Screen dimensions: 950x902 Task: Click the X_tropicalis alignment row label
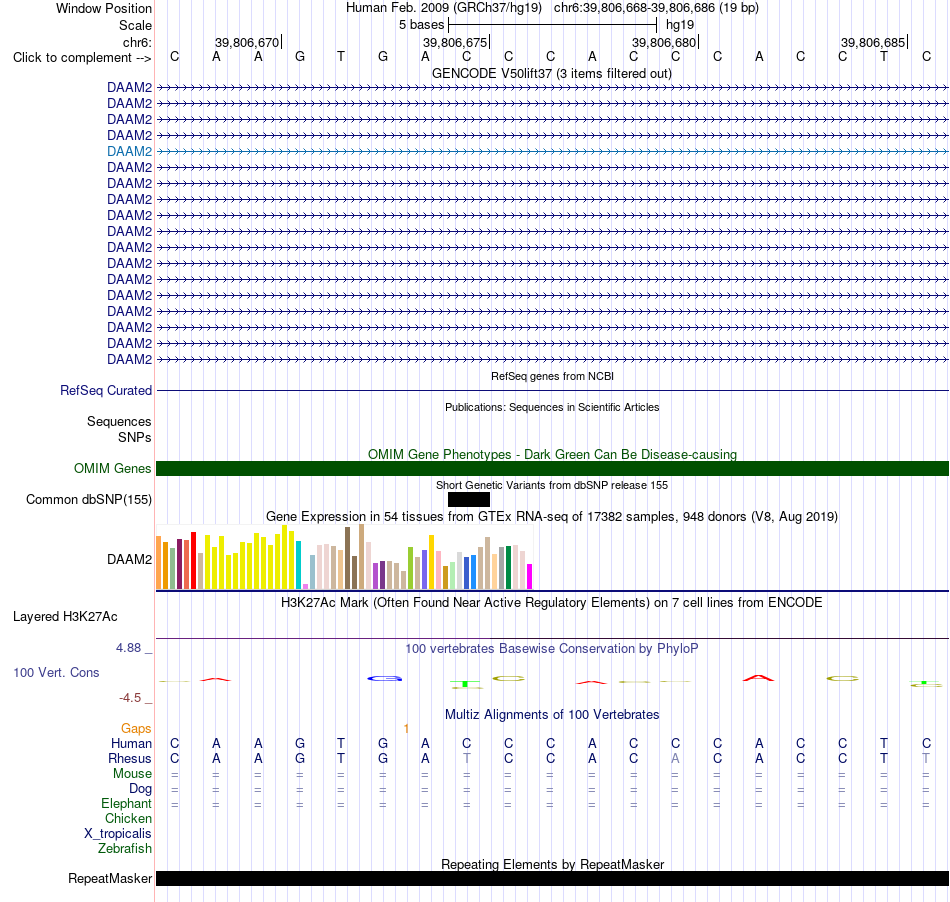click(x=118, y=834)
